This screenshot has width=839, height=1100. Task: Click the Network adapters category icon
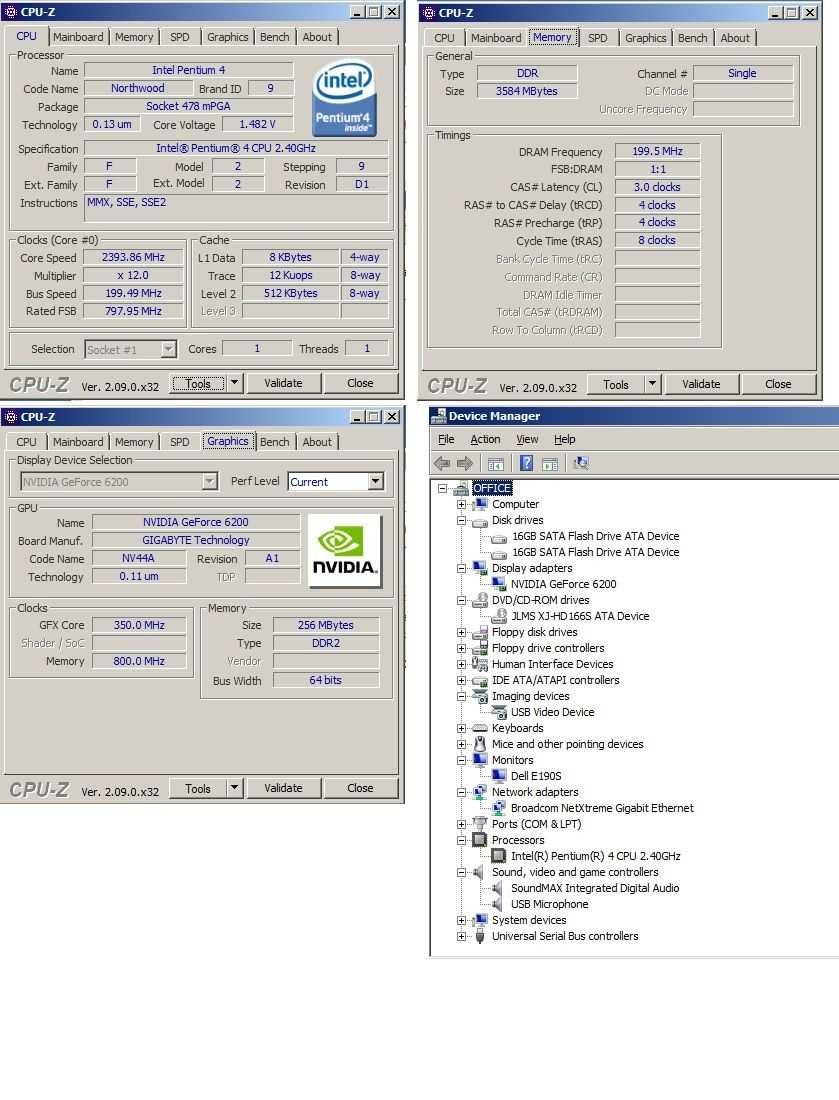pos(480,792)
